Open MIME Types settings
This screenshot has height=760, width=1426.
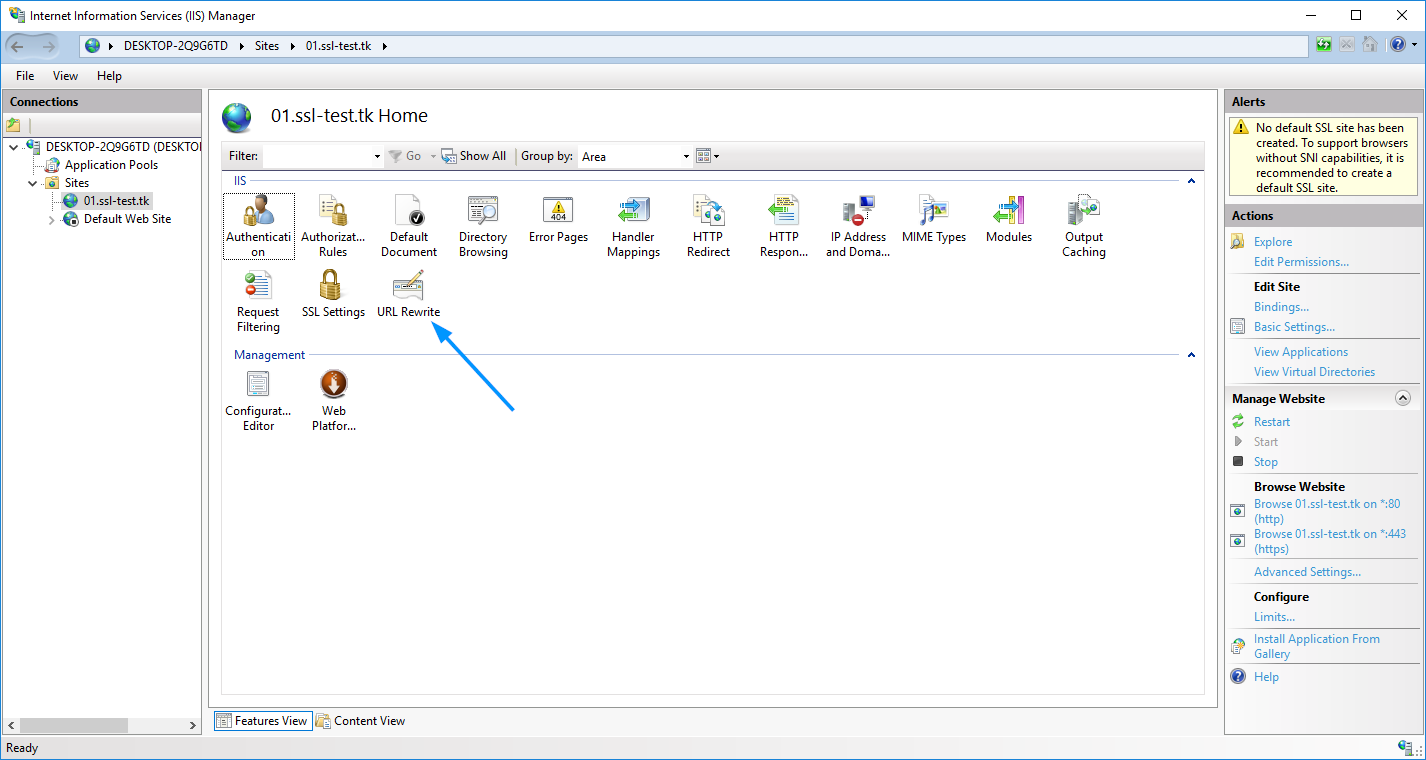933,220
